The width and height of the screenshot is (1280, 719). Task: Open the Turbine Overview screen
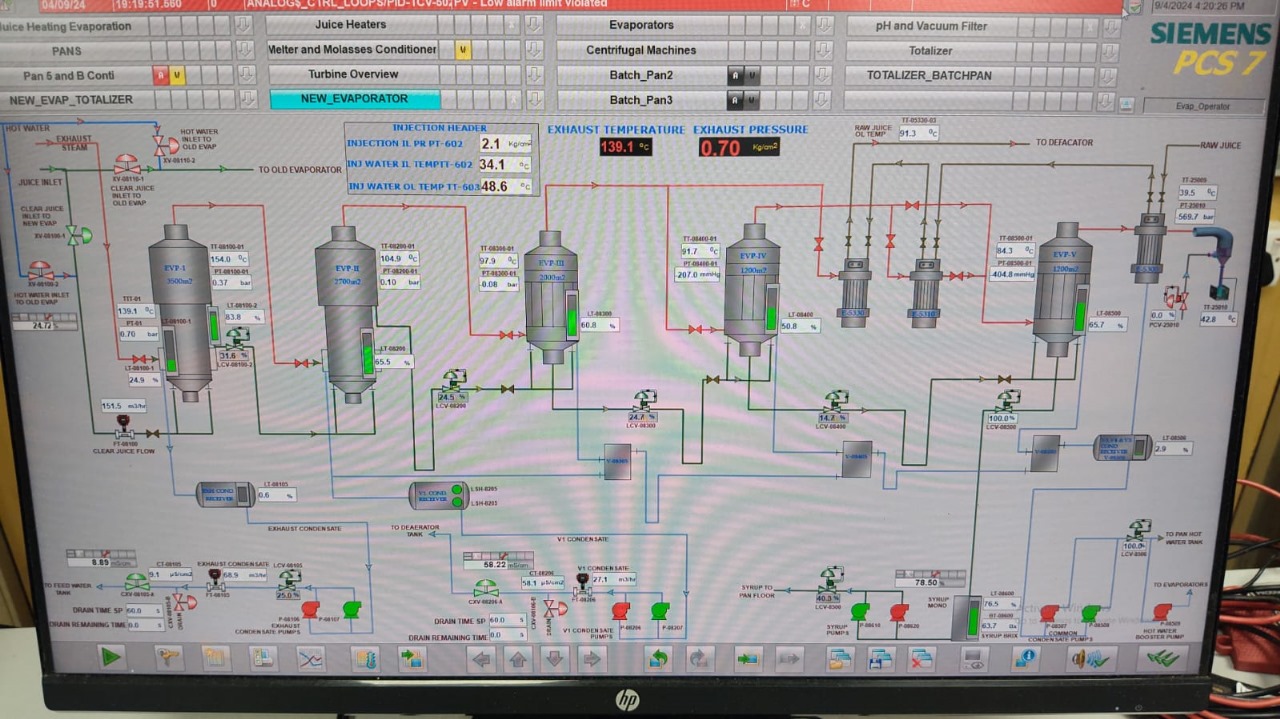pyautogui.click(x=353, y=74)
